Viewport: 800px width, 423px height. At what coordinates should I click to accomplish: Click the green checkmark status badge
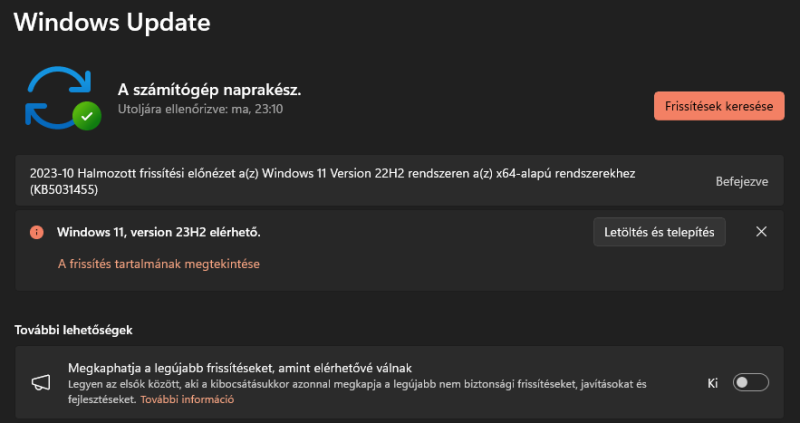tap(87, 116)
